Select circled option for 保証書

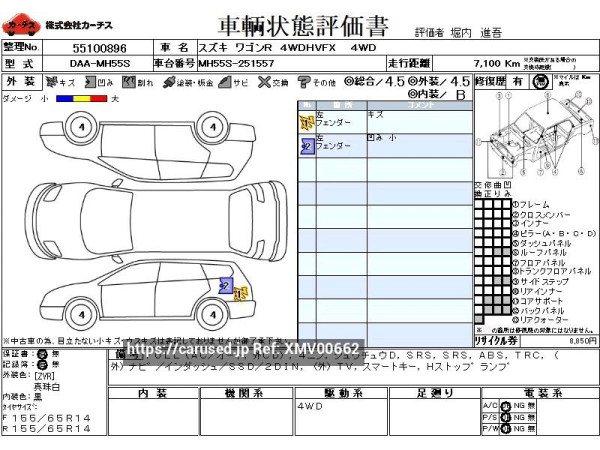click(43, 354)
